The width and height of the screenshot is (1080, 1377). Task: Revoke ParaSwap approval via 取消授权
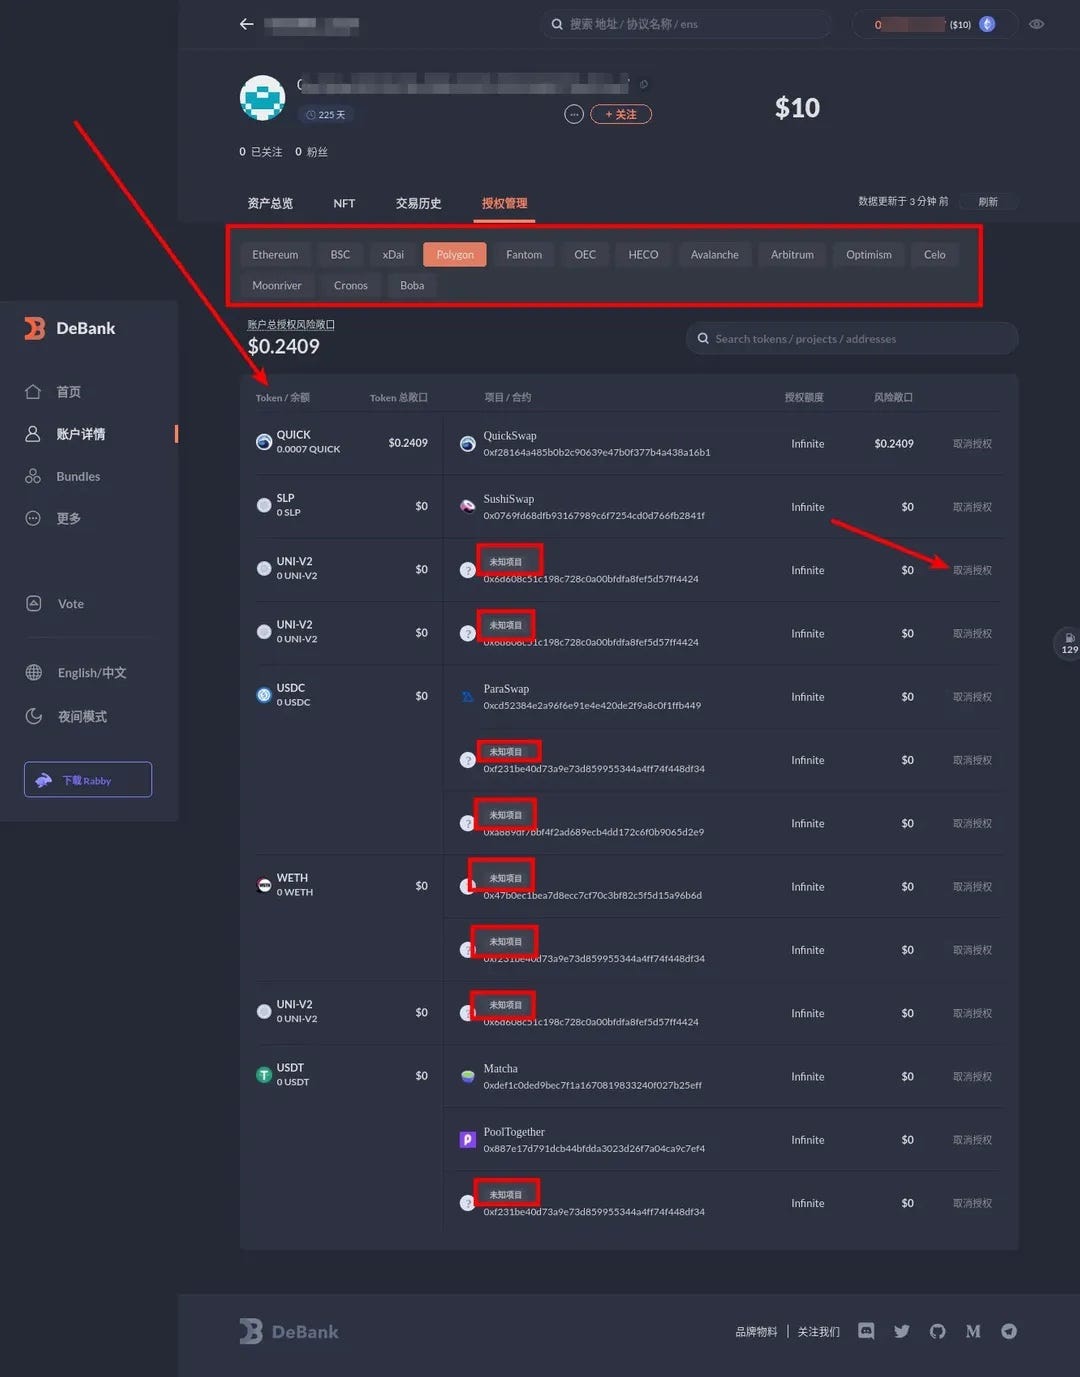click(x=972, y=697)
